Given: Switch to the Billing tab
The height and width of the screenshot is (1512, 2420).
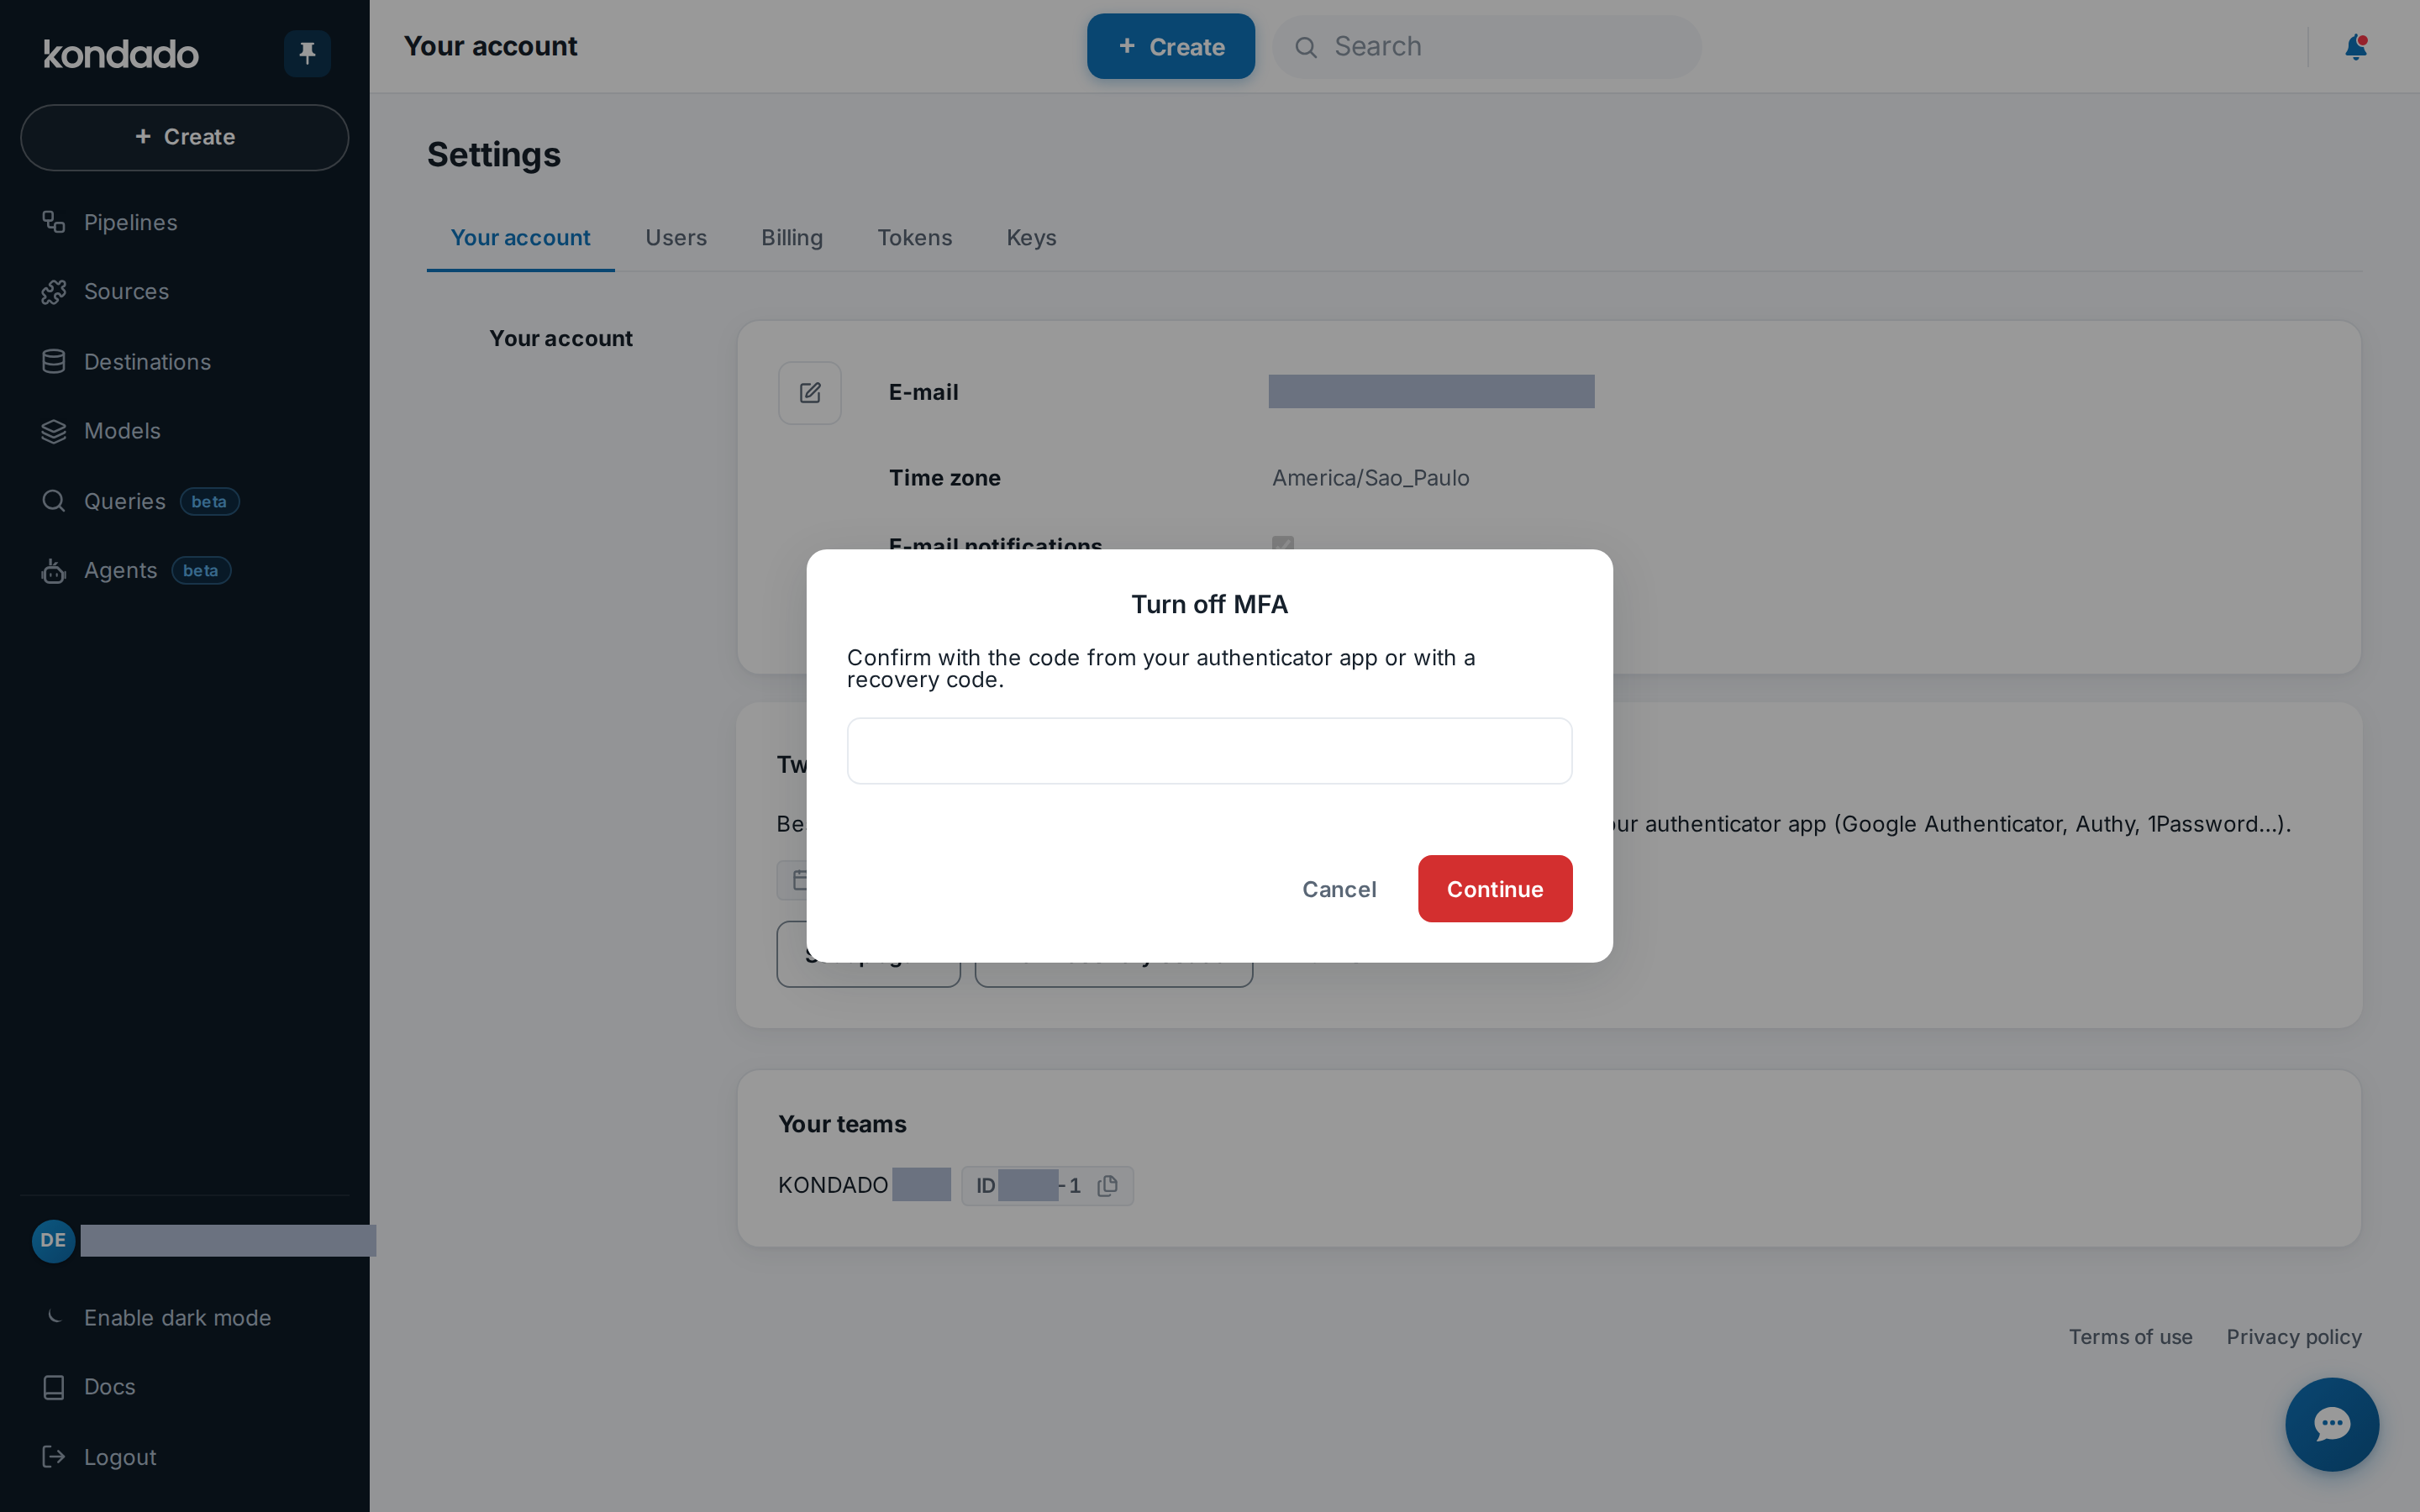Looking at the screenshot, I should [792, 238].
